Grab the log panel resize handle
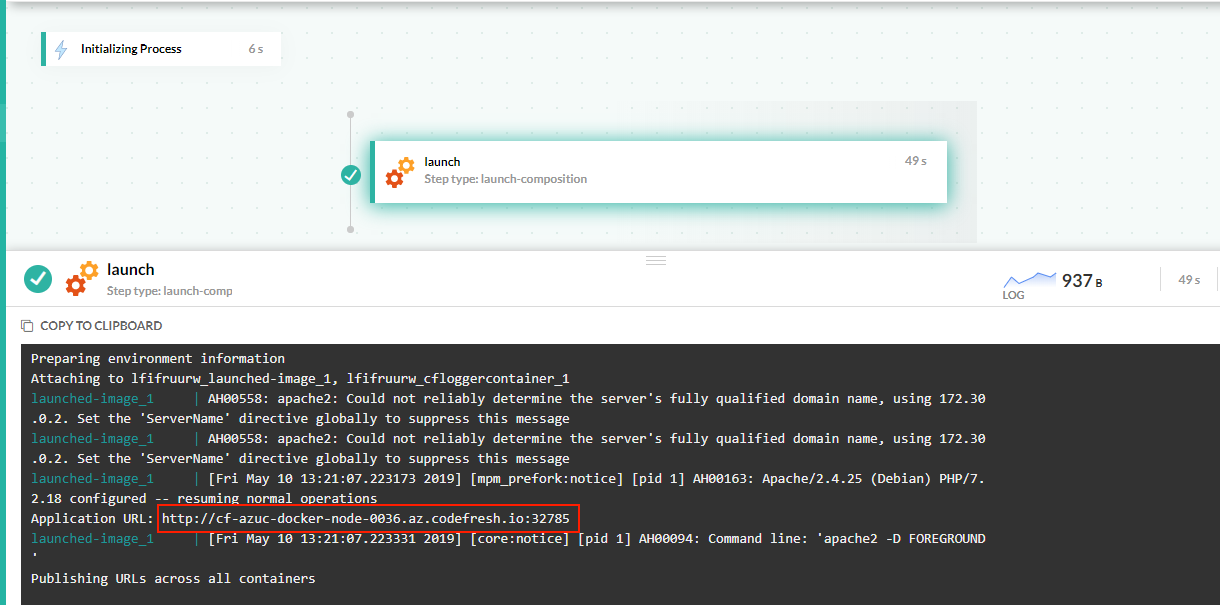 click(x=656, y=260)
